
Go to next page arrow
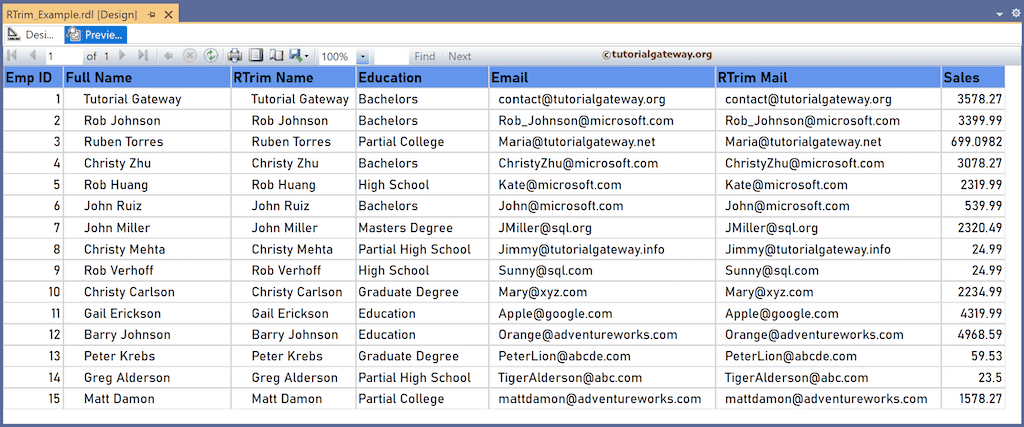(122, 55)
